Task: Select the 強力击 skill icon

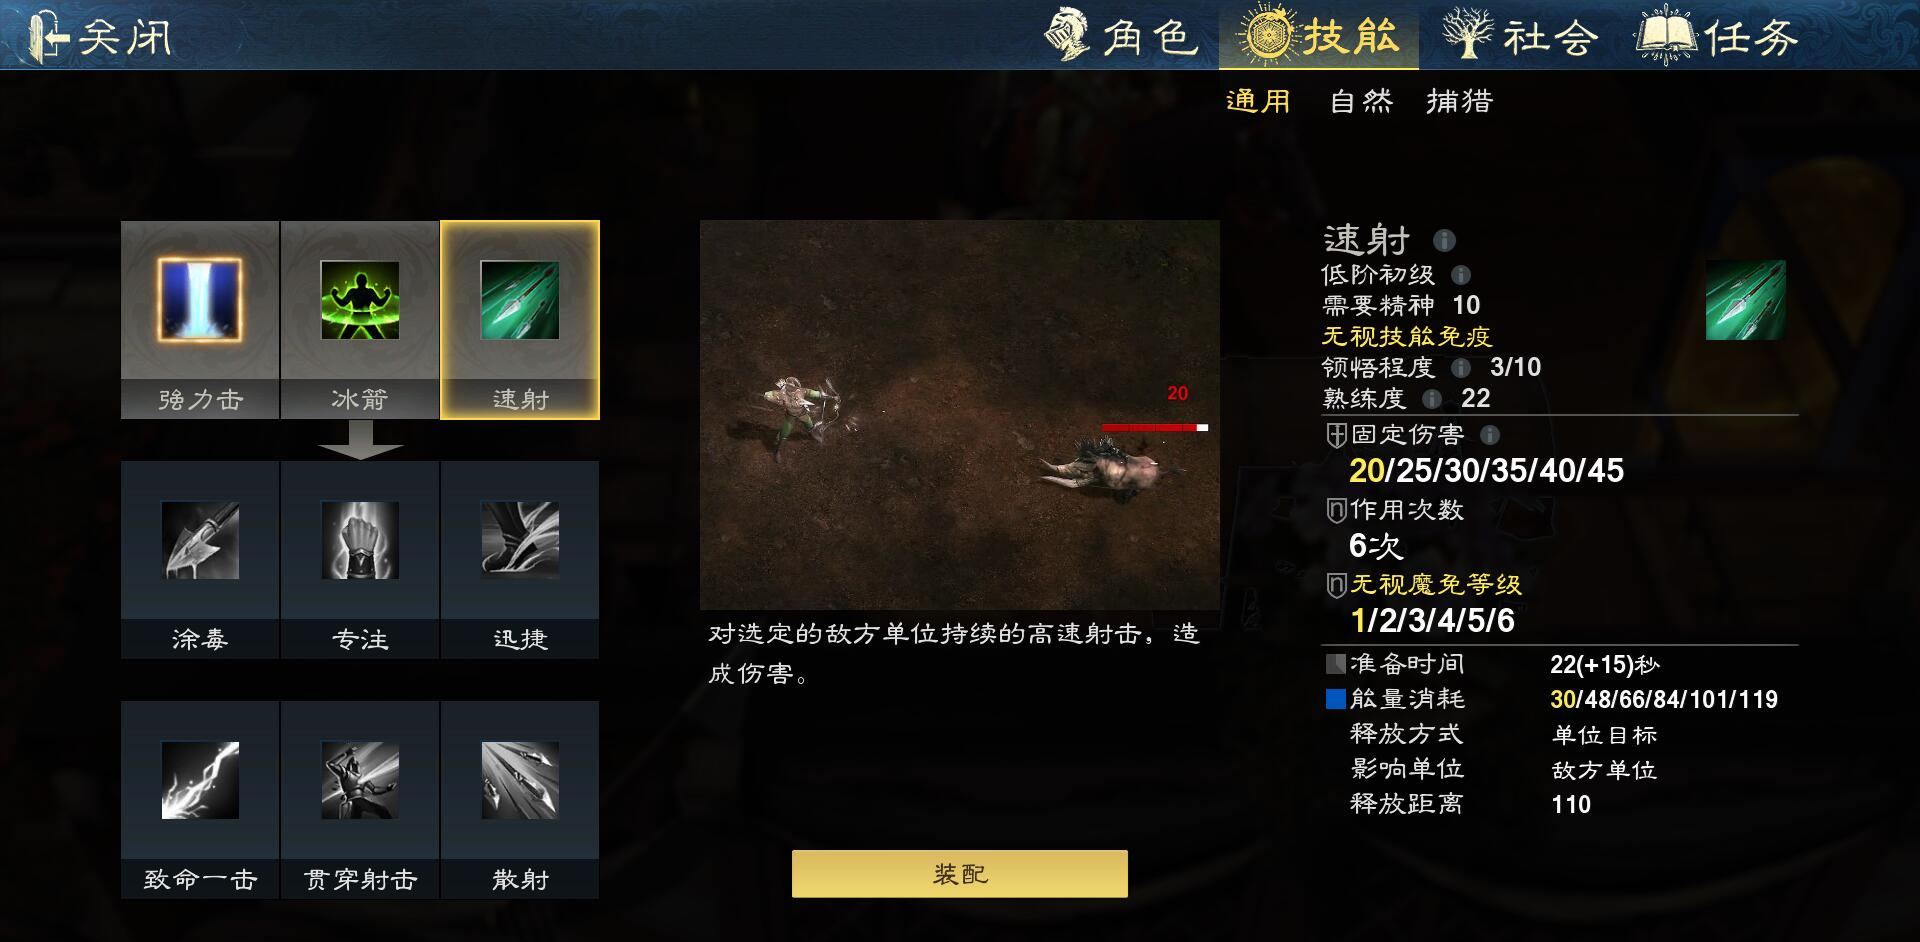Action: pos(200,301)
